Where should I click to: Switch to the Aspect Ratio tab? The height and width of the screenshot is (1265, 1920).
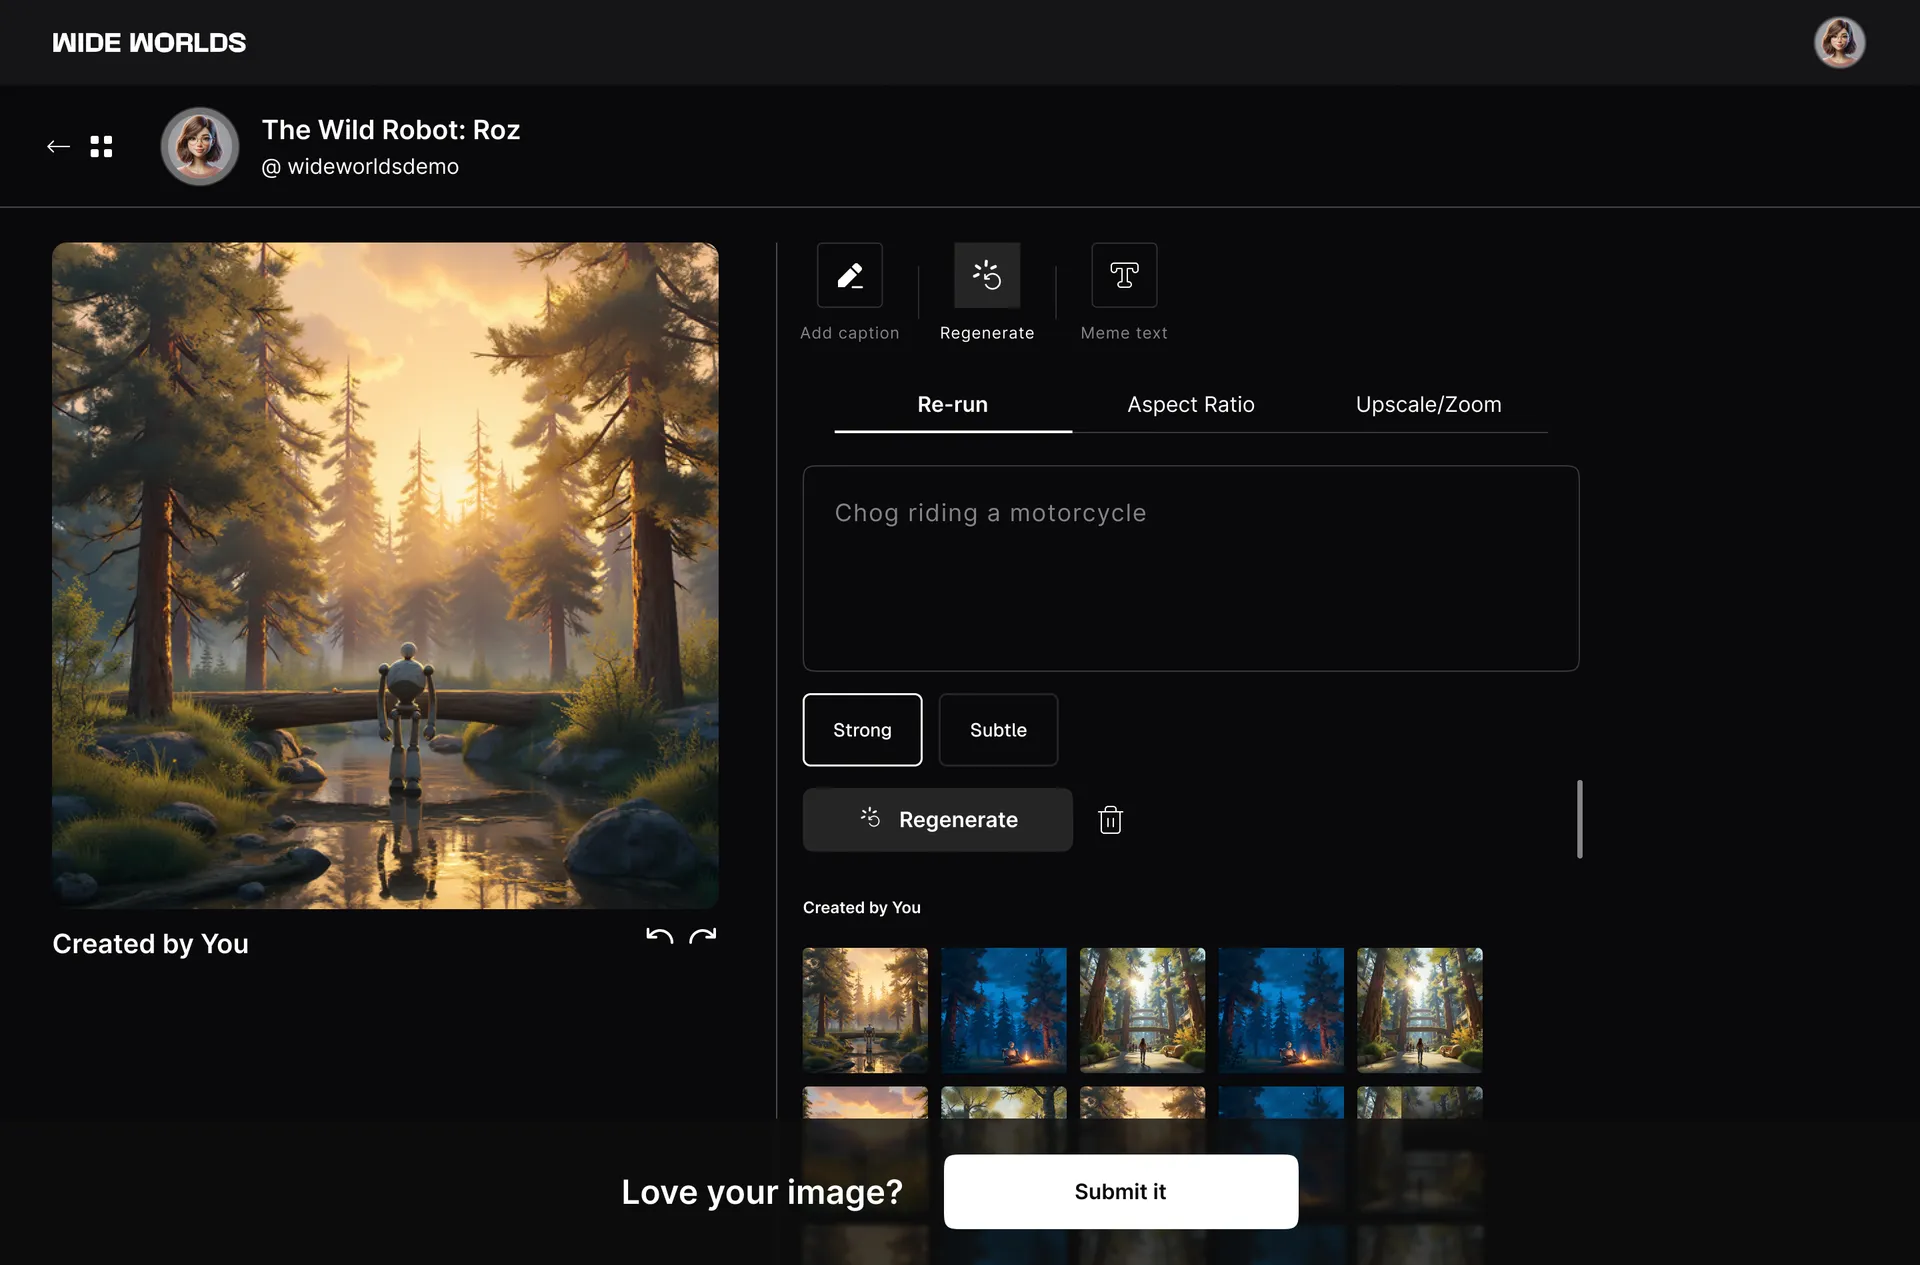1191,405
